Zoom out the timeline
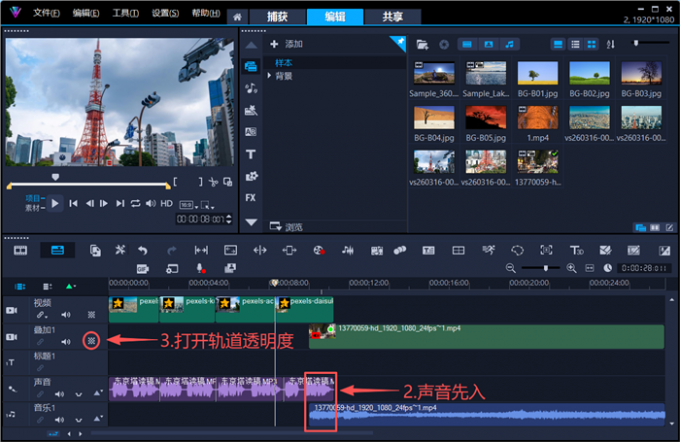The image size is (680, 442). (x=511, y=268)
